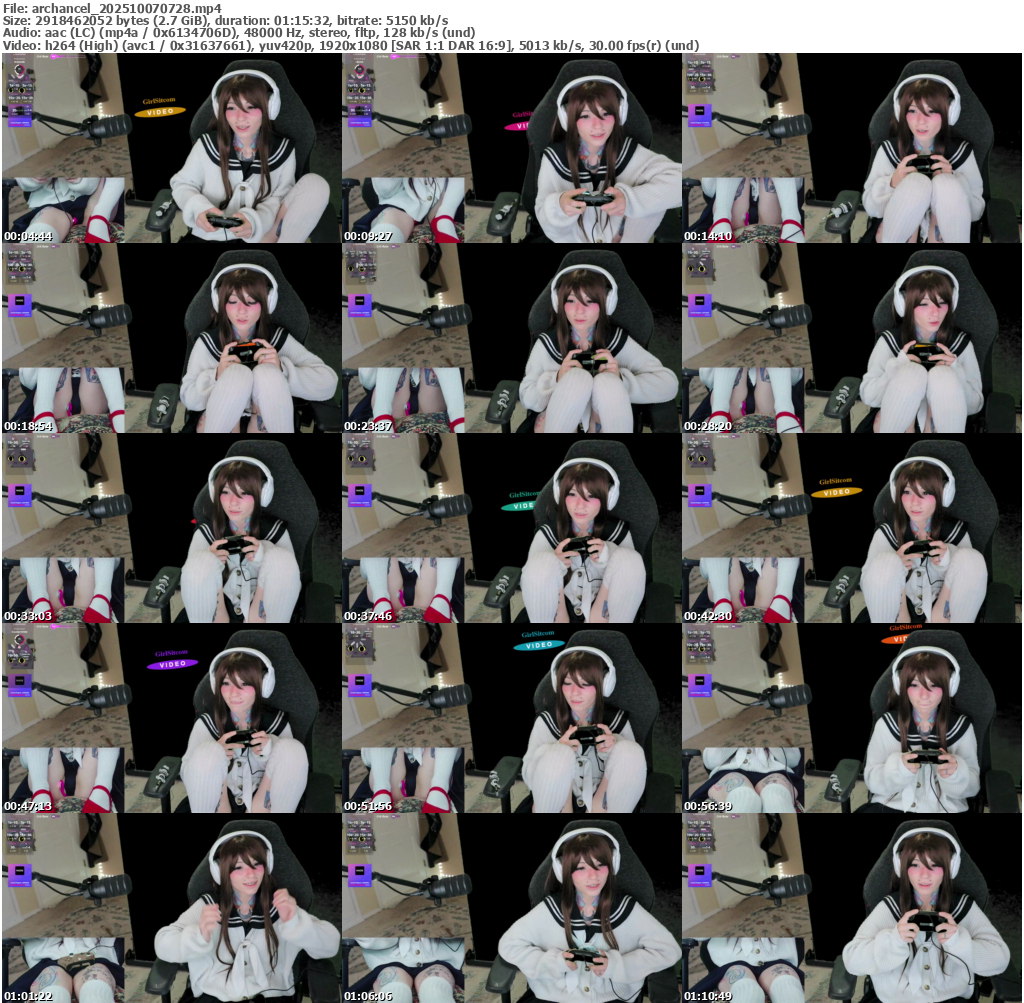Select the thumbnail stamped 00:37:46
Viewport: 1024px width, 1003px height.
pos(511,528)
